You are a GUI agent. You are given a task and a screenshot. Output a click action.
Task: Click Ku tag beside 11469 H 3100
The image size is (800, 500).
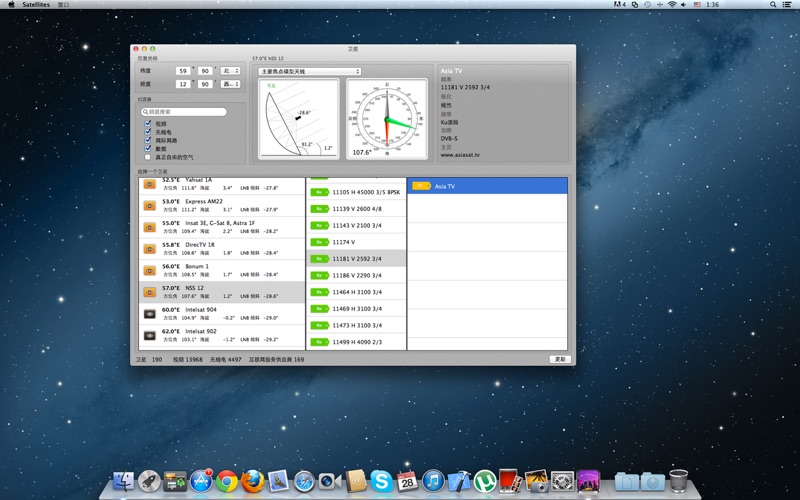click(320, 309)
